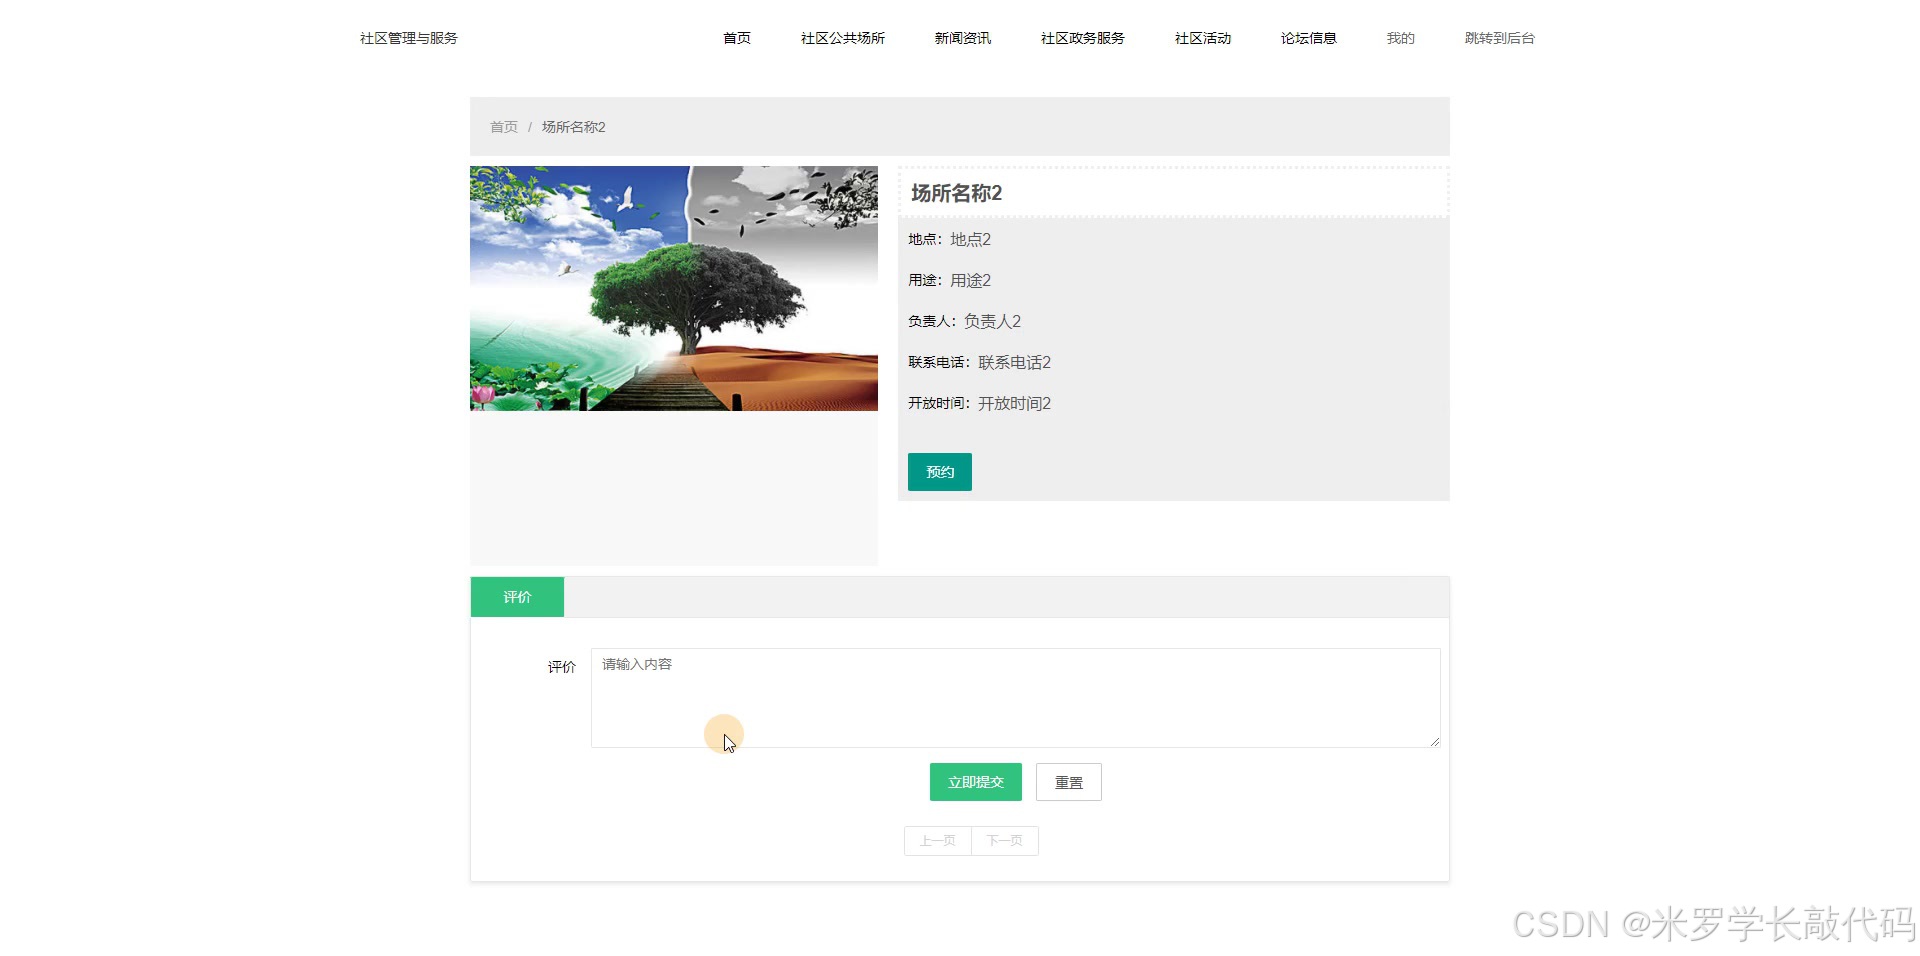Reset the form using 重置

point(1068,782)
